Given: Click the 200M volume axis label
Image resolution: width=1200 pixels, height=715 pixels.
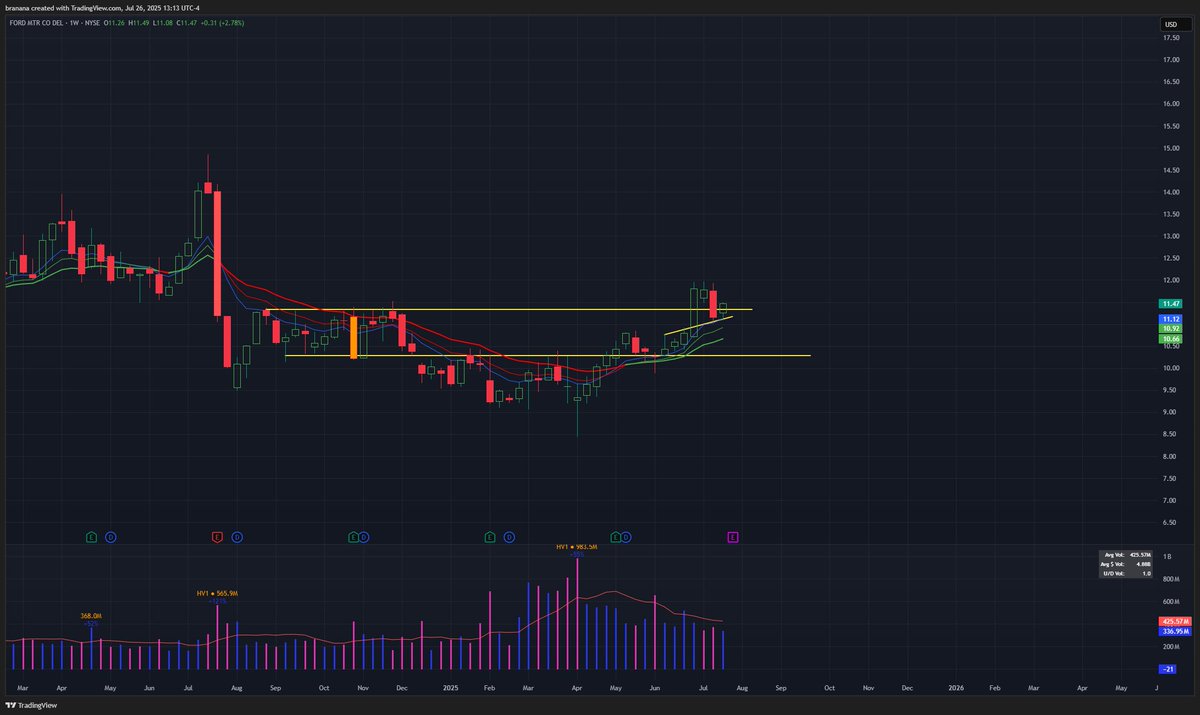Looking at the screenshot, I should pyautogui.click(x=1171, y=647).
